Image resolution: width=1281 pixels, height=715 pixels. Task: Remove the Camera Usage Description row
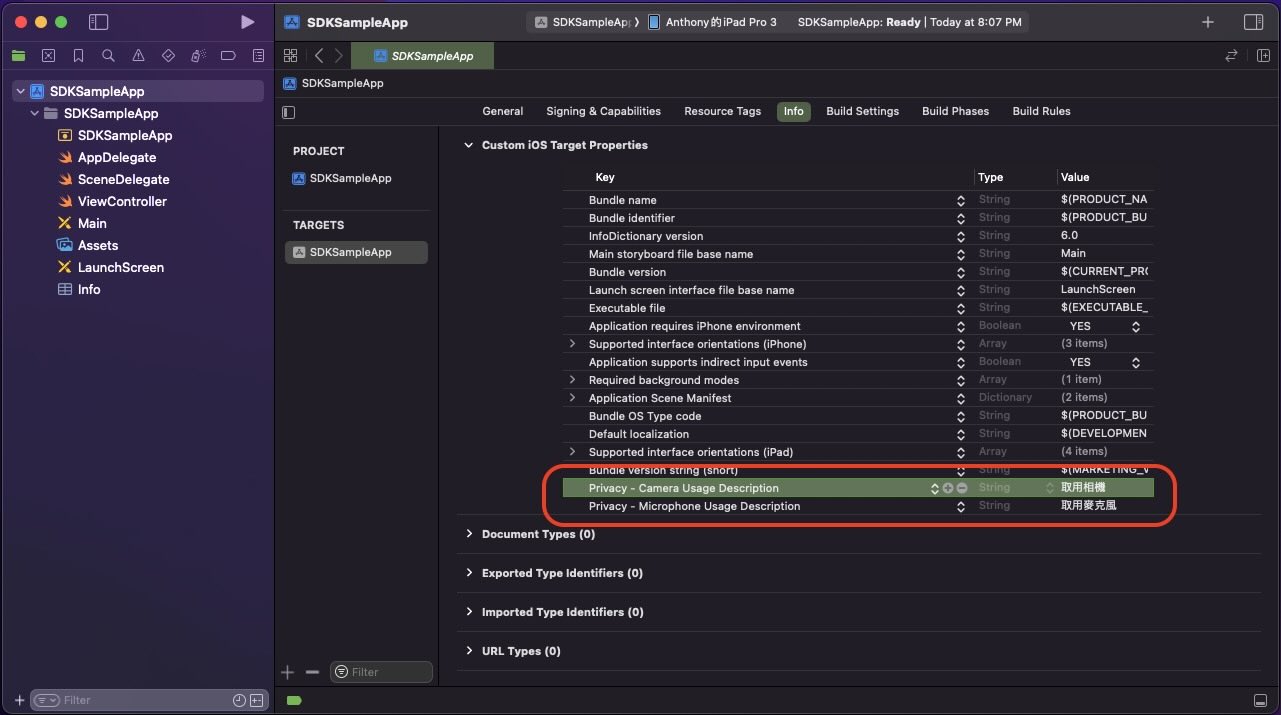[962, 488]
